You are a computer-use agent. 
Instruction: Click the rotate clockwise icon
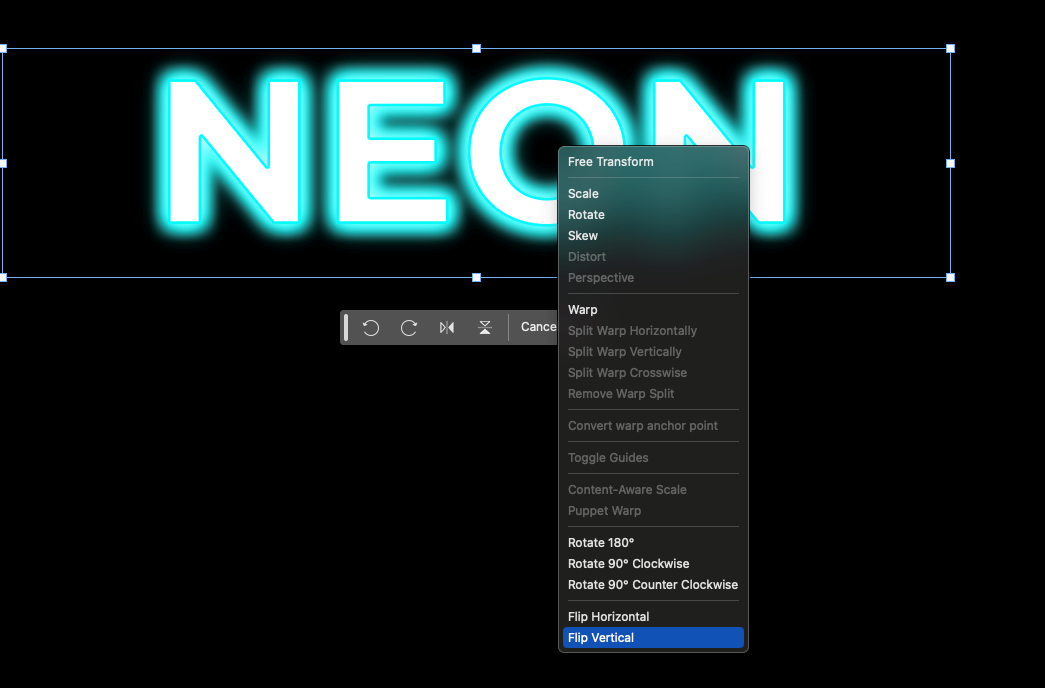[409, 327]
